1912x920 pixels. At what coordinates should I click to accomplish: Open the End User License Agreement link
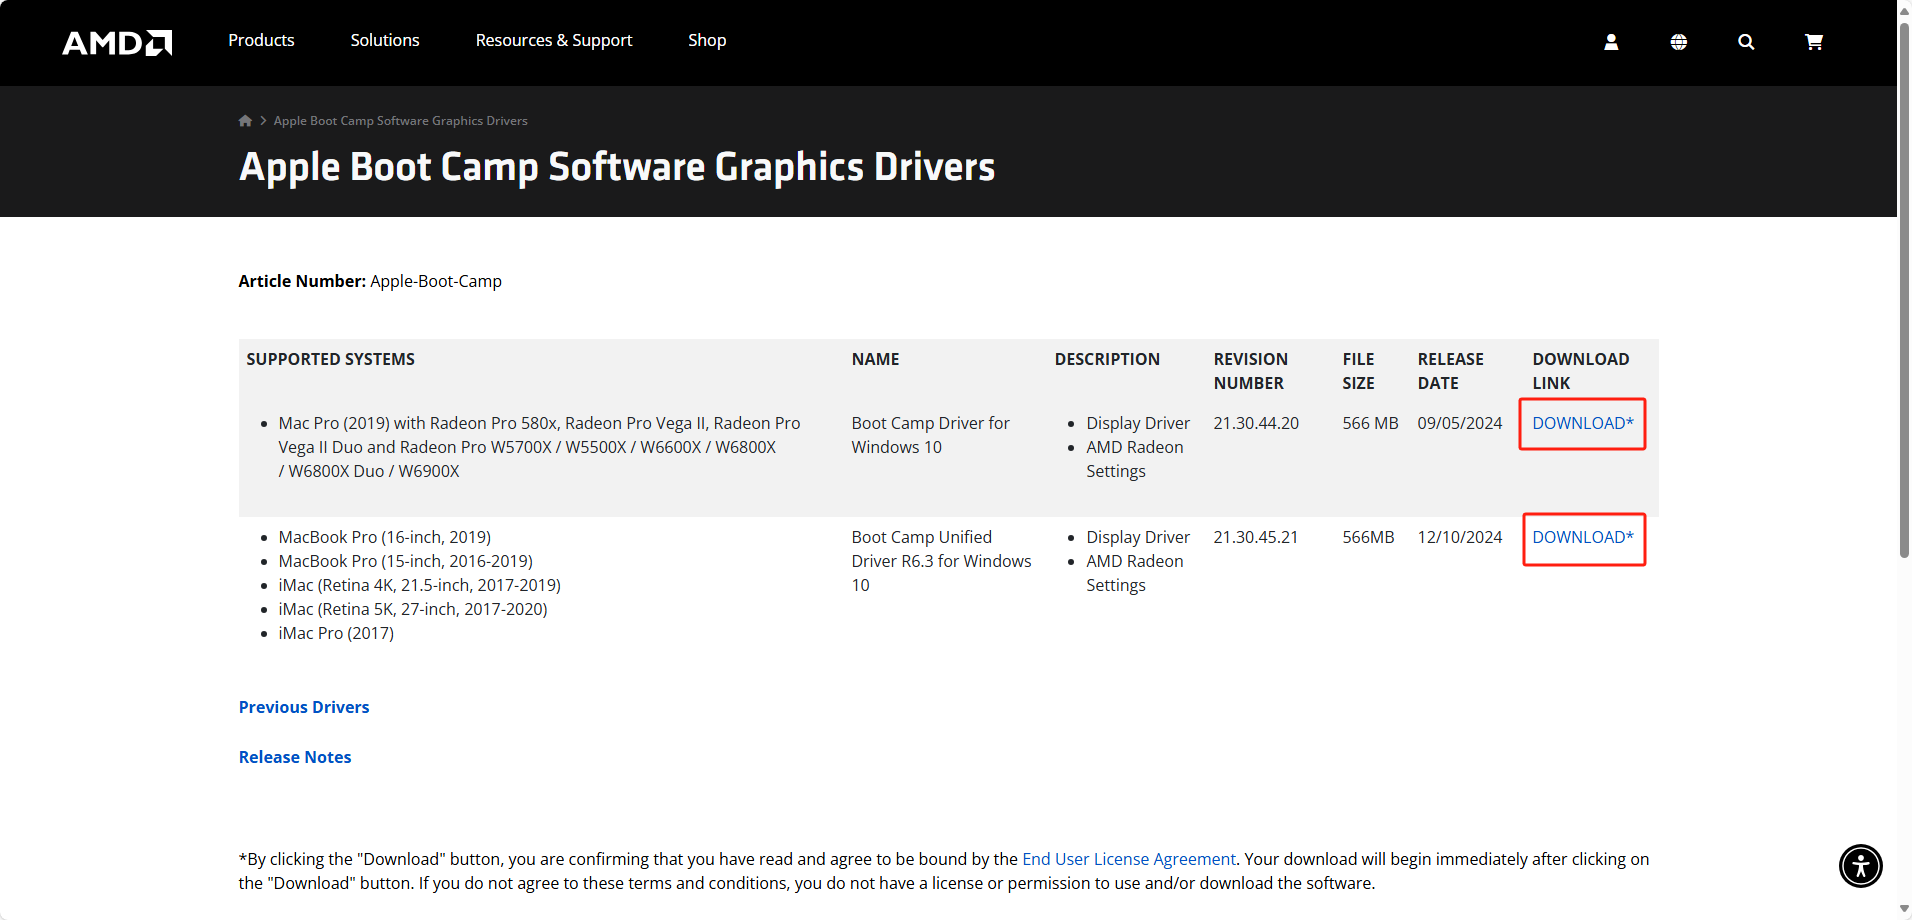1128,859
